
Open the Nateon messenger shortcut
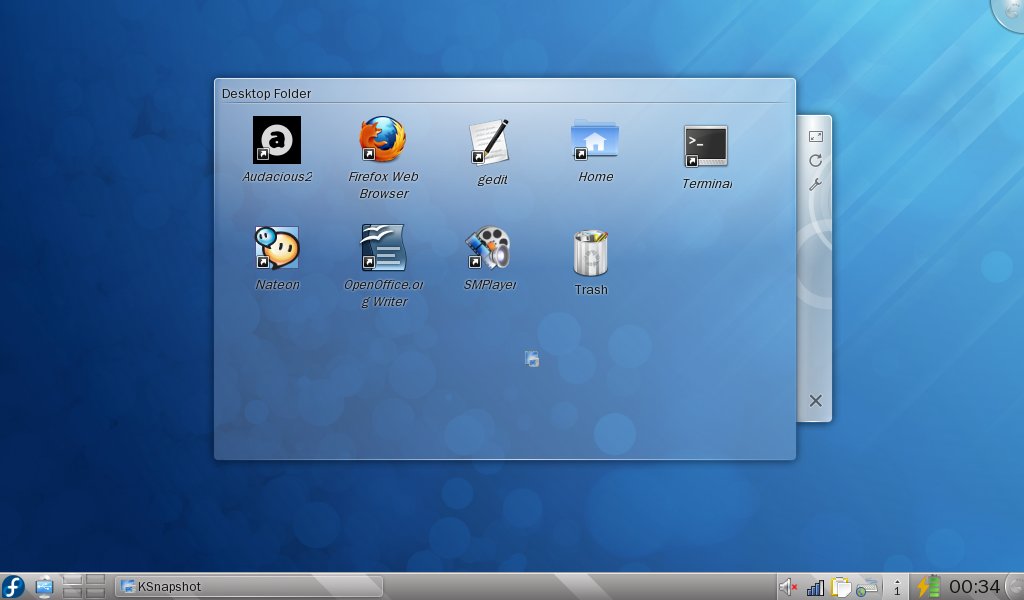(277, 247)
